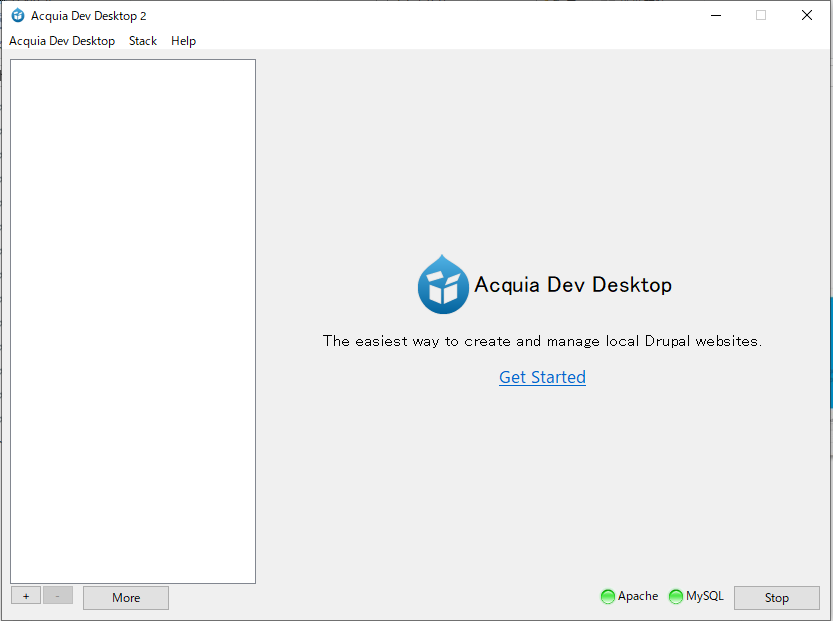This screenshot has height=621, width=833.
Task: Click the Acquia Dev Desktop heading text
Action: coord(573,285)
